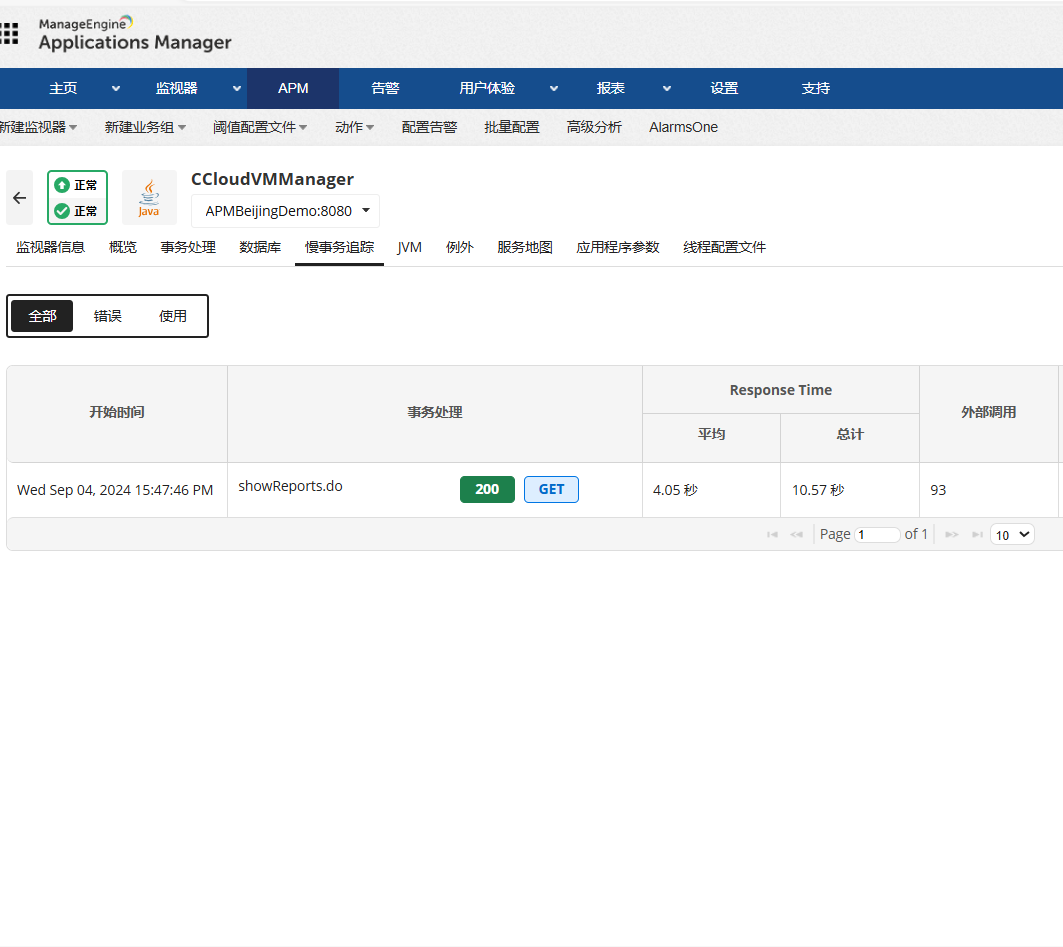Switch to the 应用程序参数 tab
This screenshot has height=947, width=1063.
[x=618, y=247]
